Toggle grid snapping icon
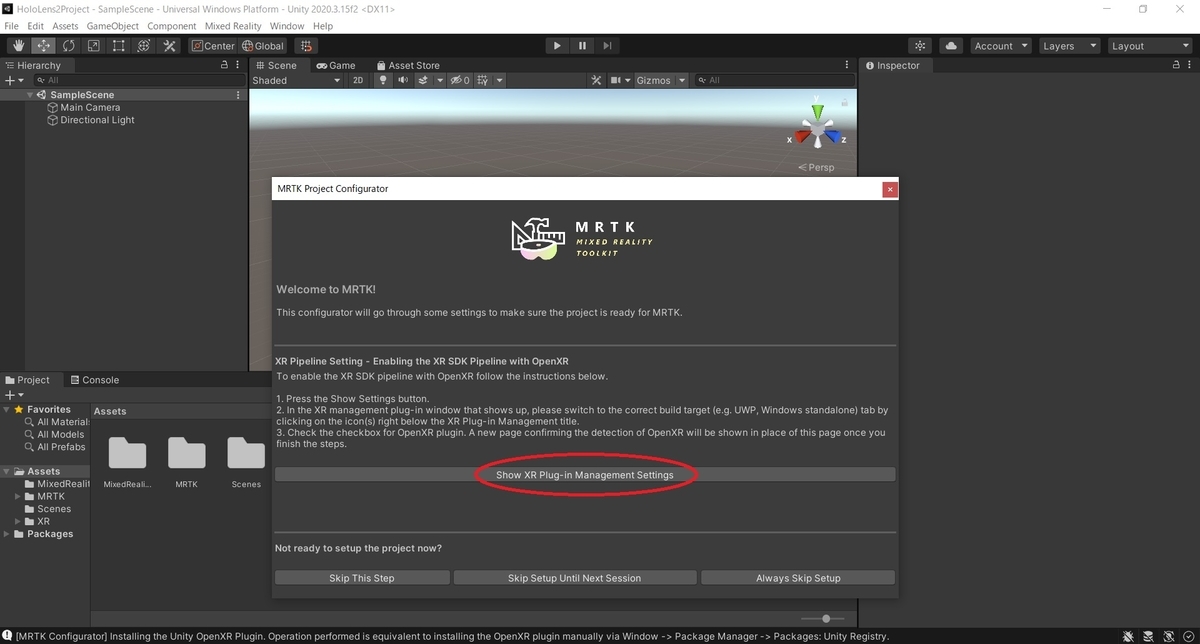The image size is (1200, 644). (306, 46)
